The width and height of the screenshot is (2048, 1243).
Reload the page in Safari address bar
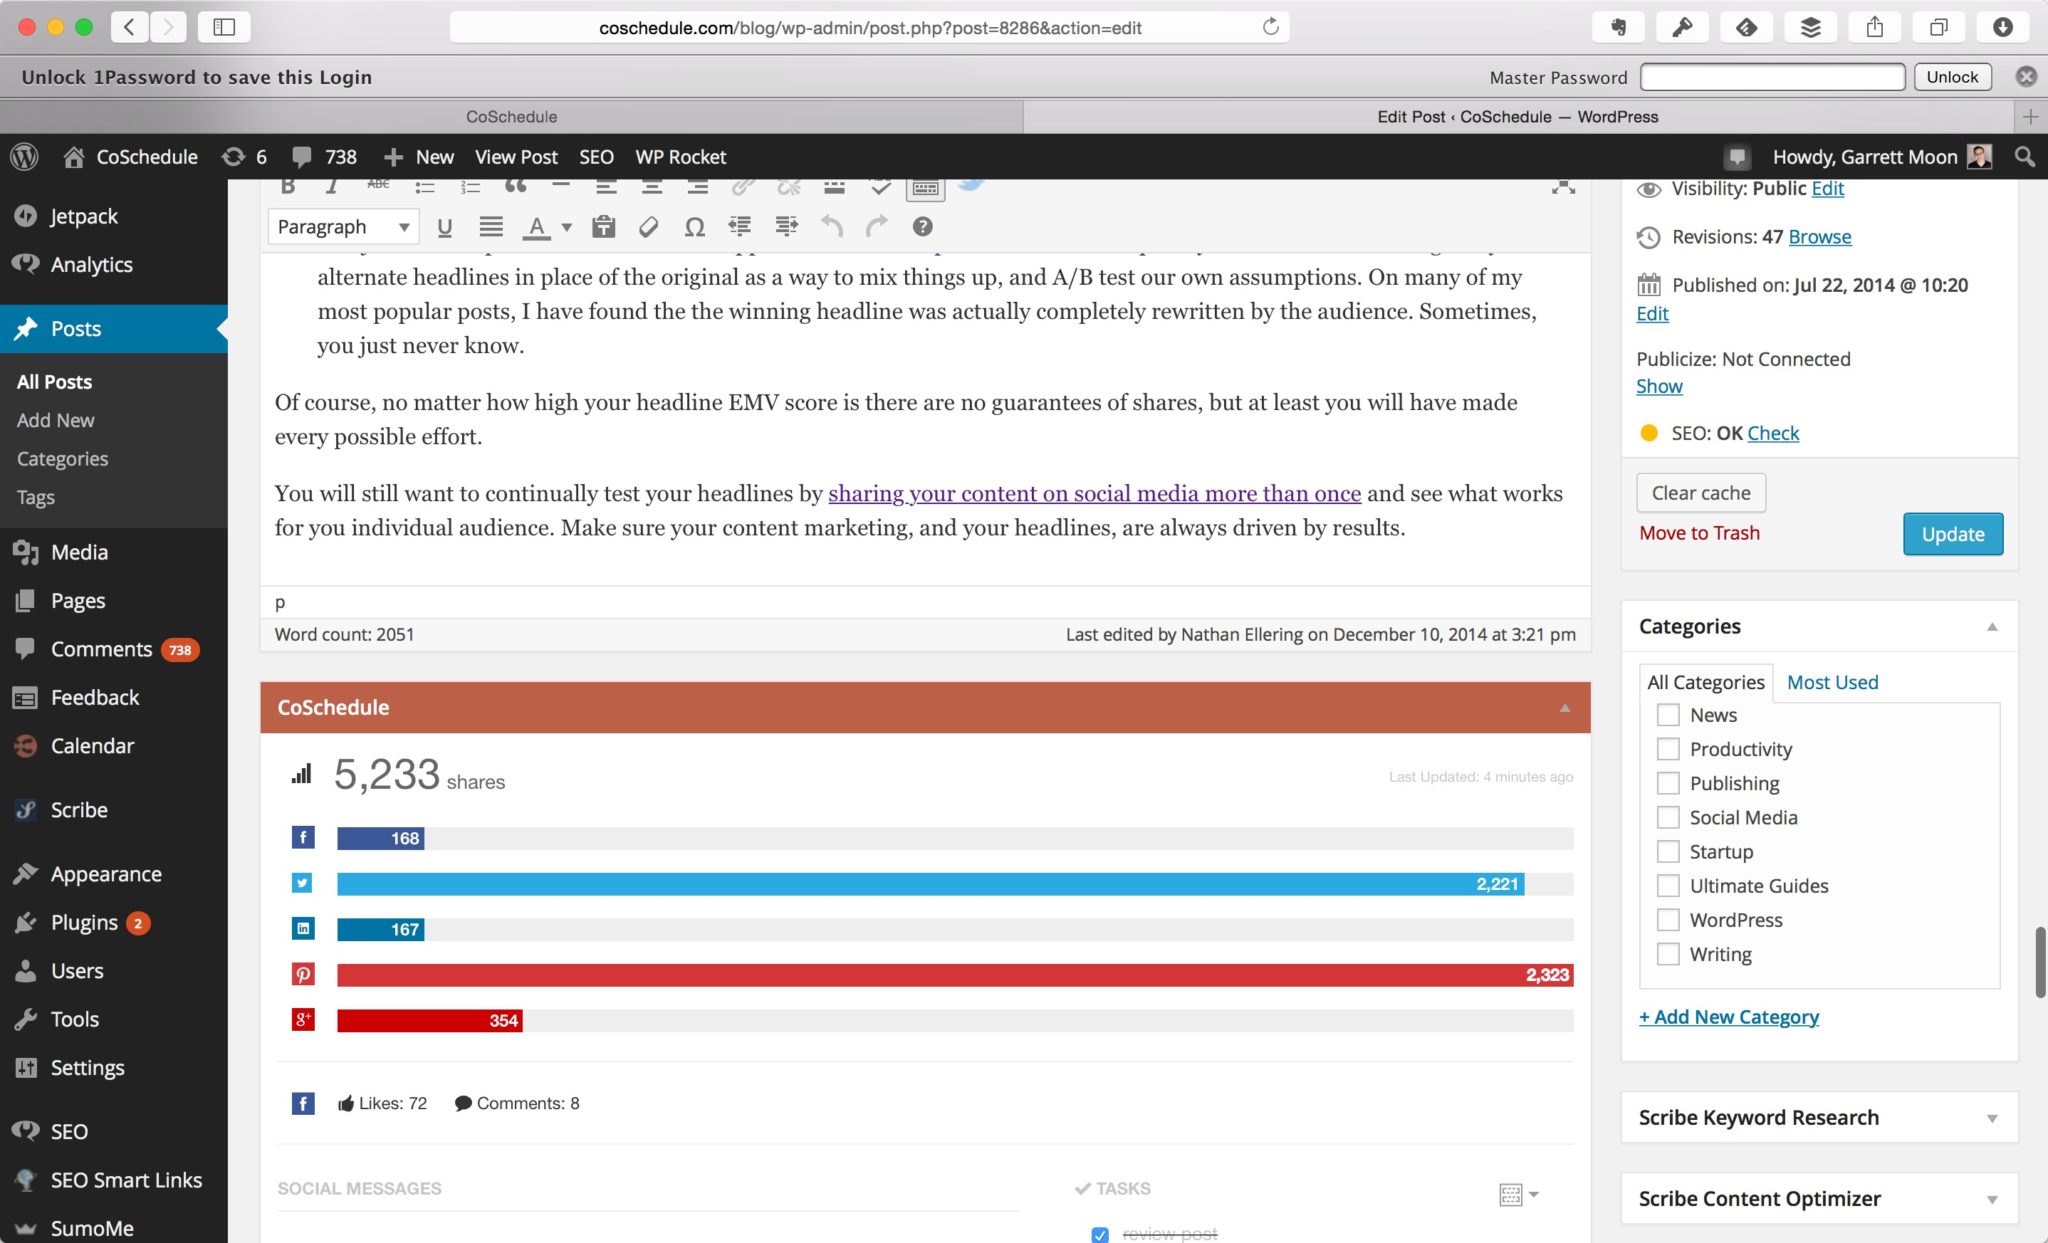pyautogui.click(x=1270, y=27)
